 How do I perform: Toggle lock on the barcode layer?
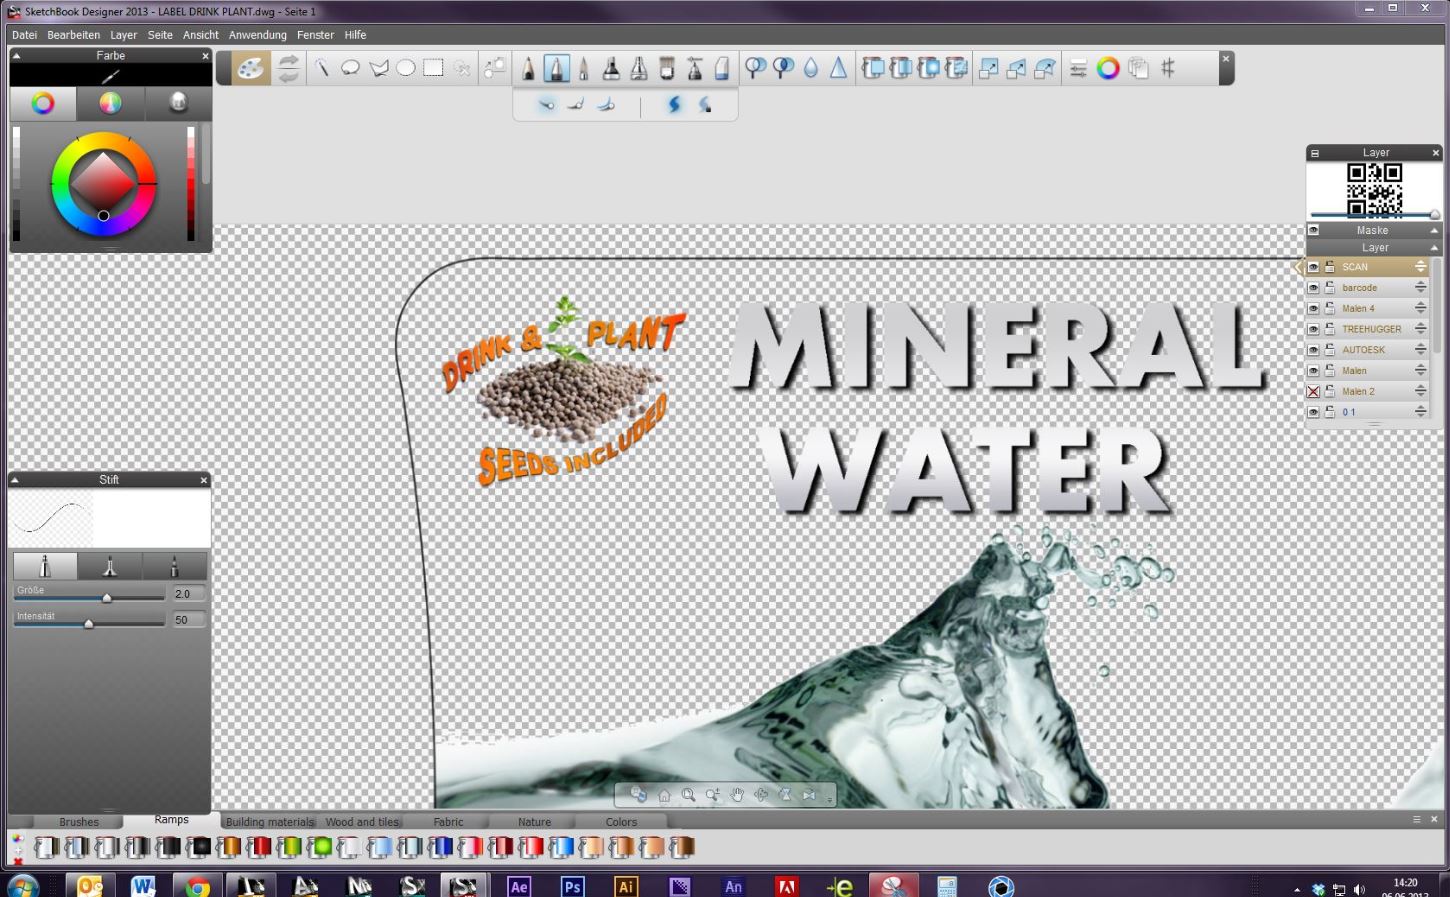tap(1330, 288)
